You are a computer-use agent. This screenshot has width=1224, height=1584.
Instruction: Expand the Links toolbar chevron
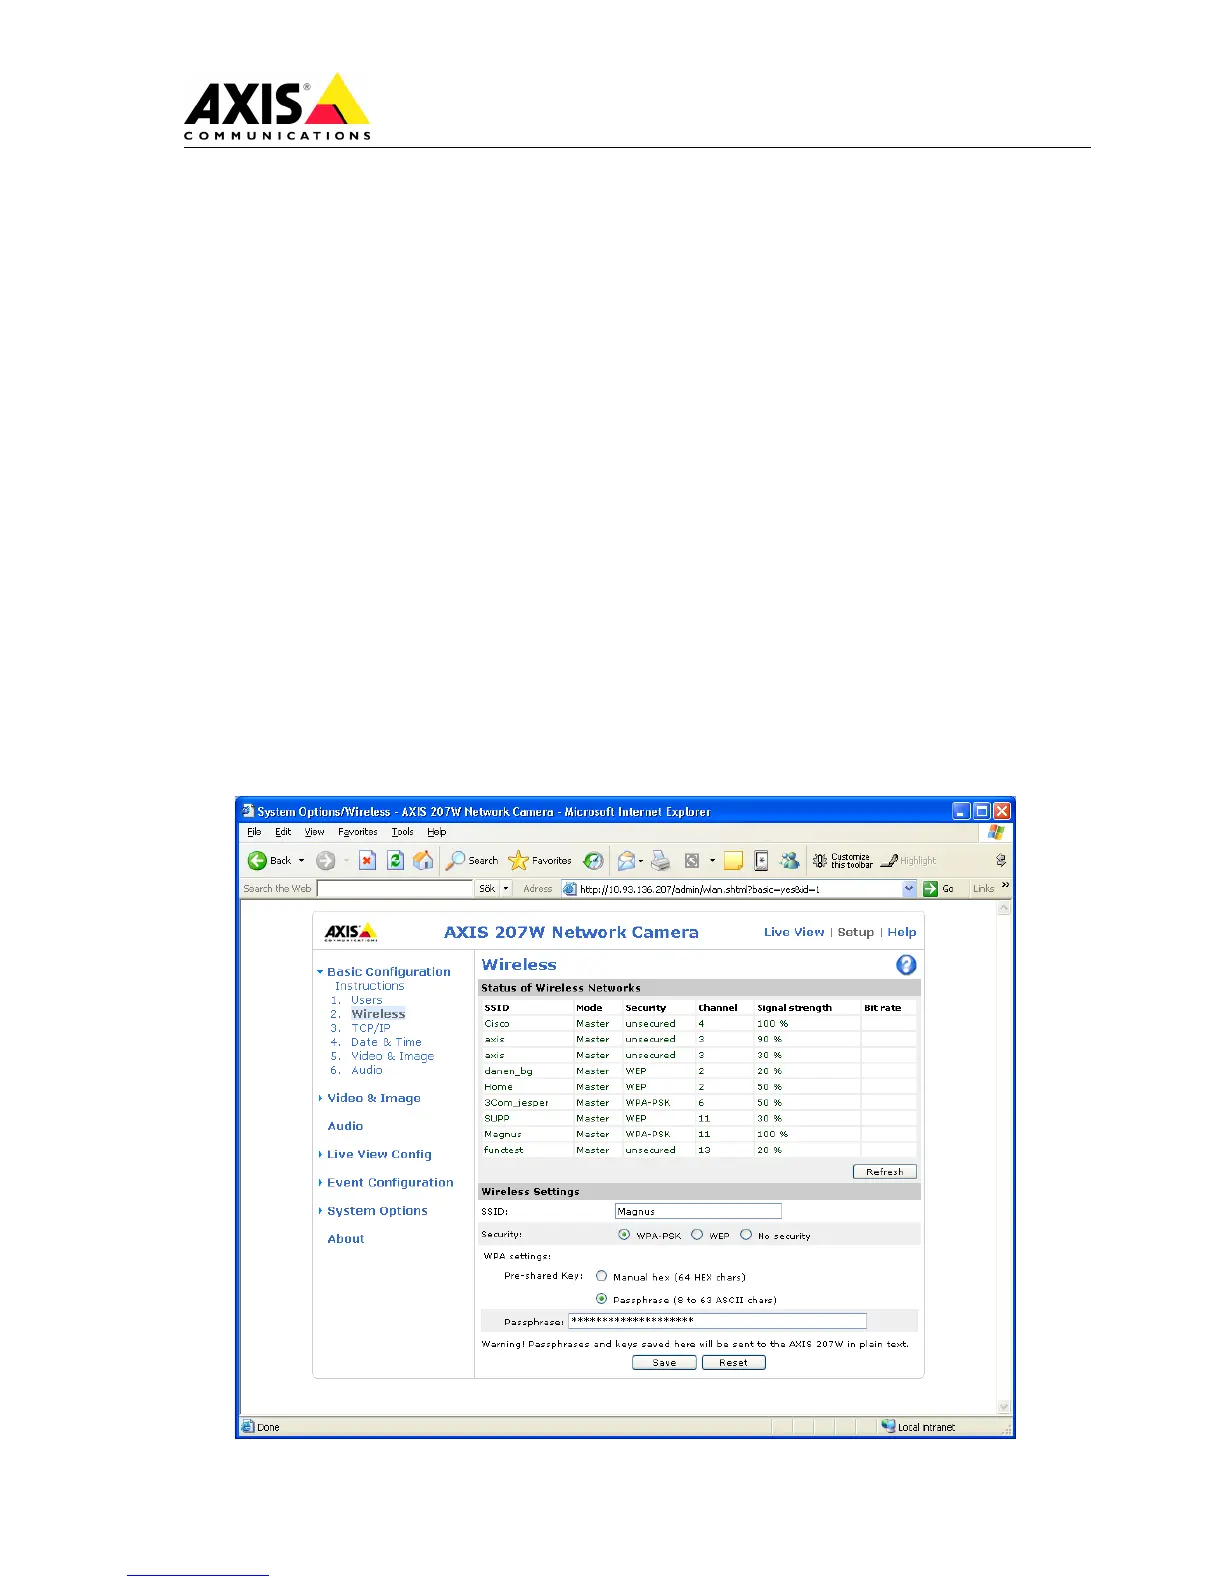click(x=1005, y=886)
